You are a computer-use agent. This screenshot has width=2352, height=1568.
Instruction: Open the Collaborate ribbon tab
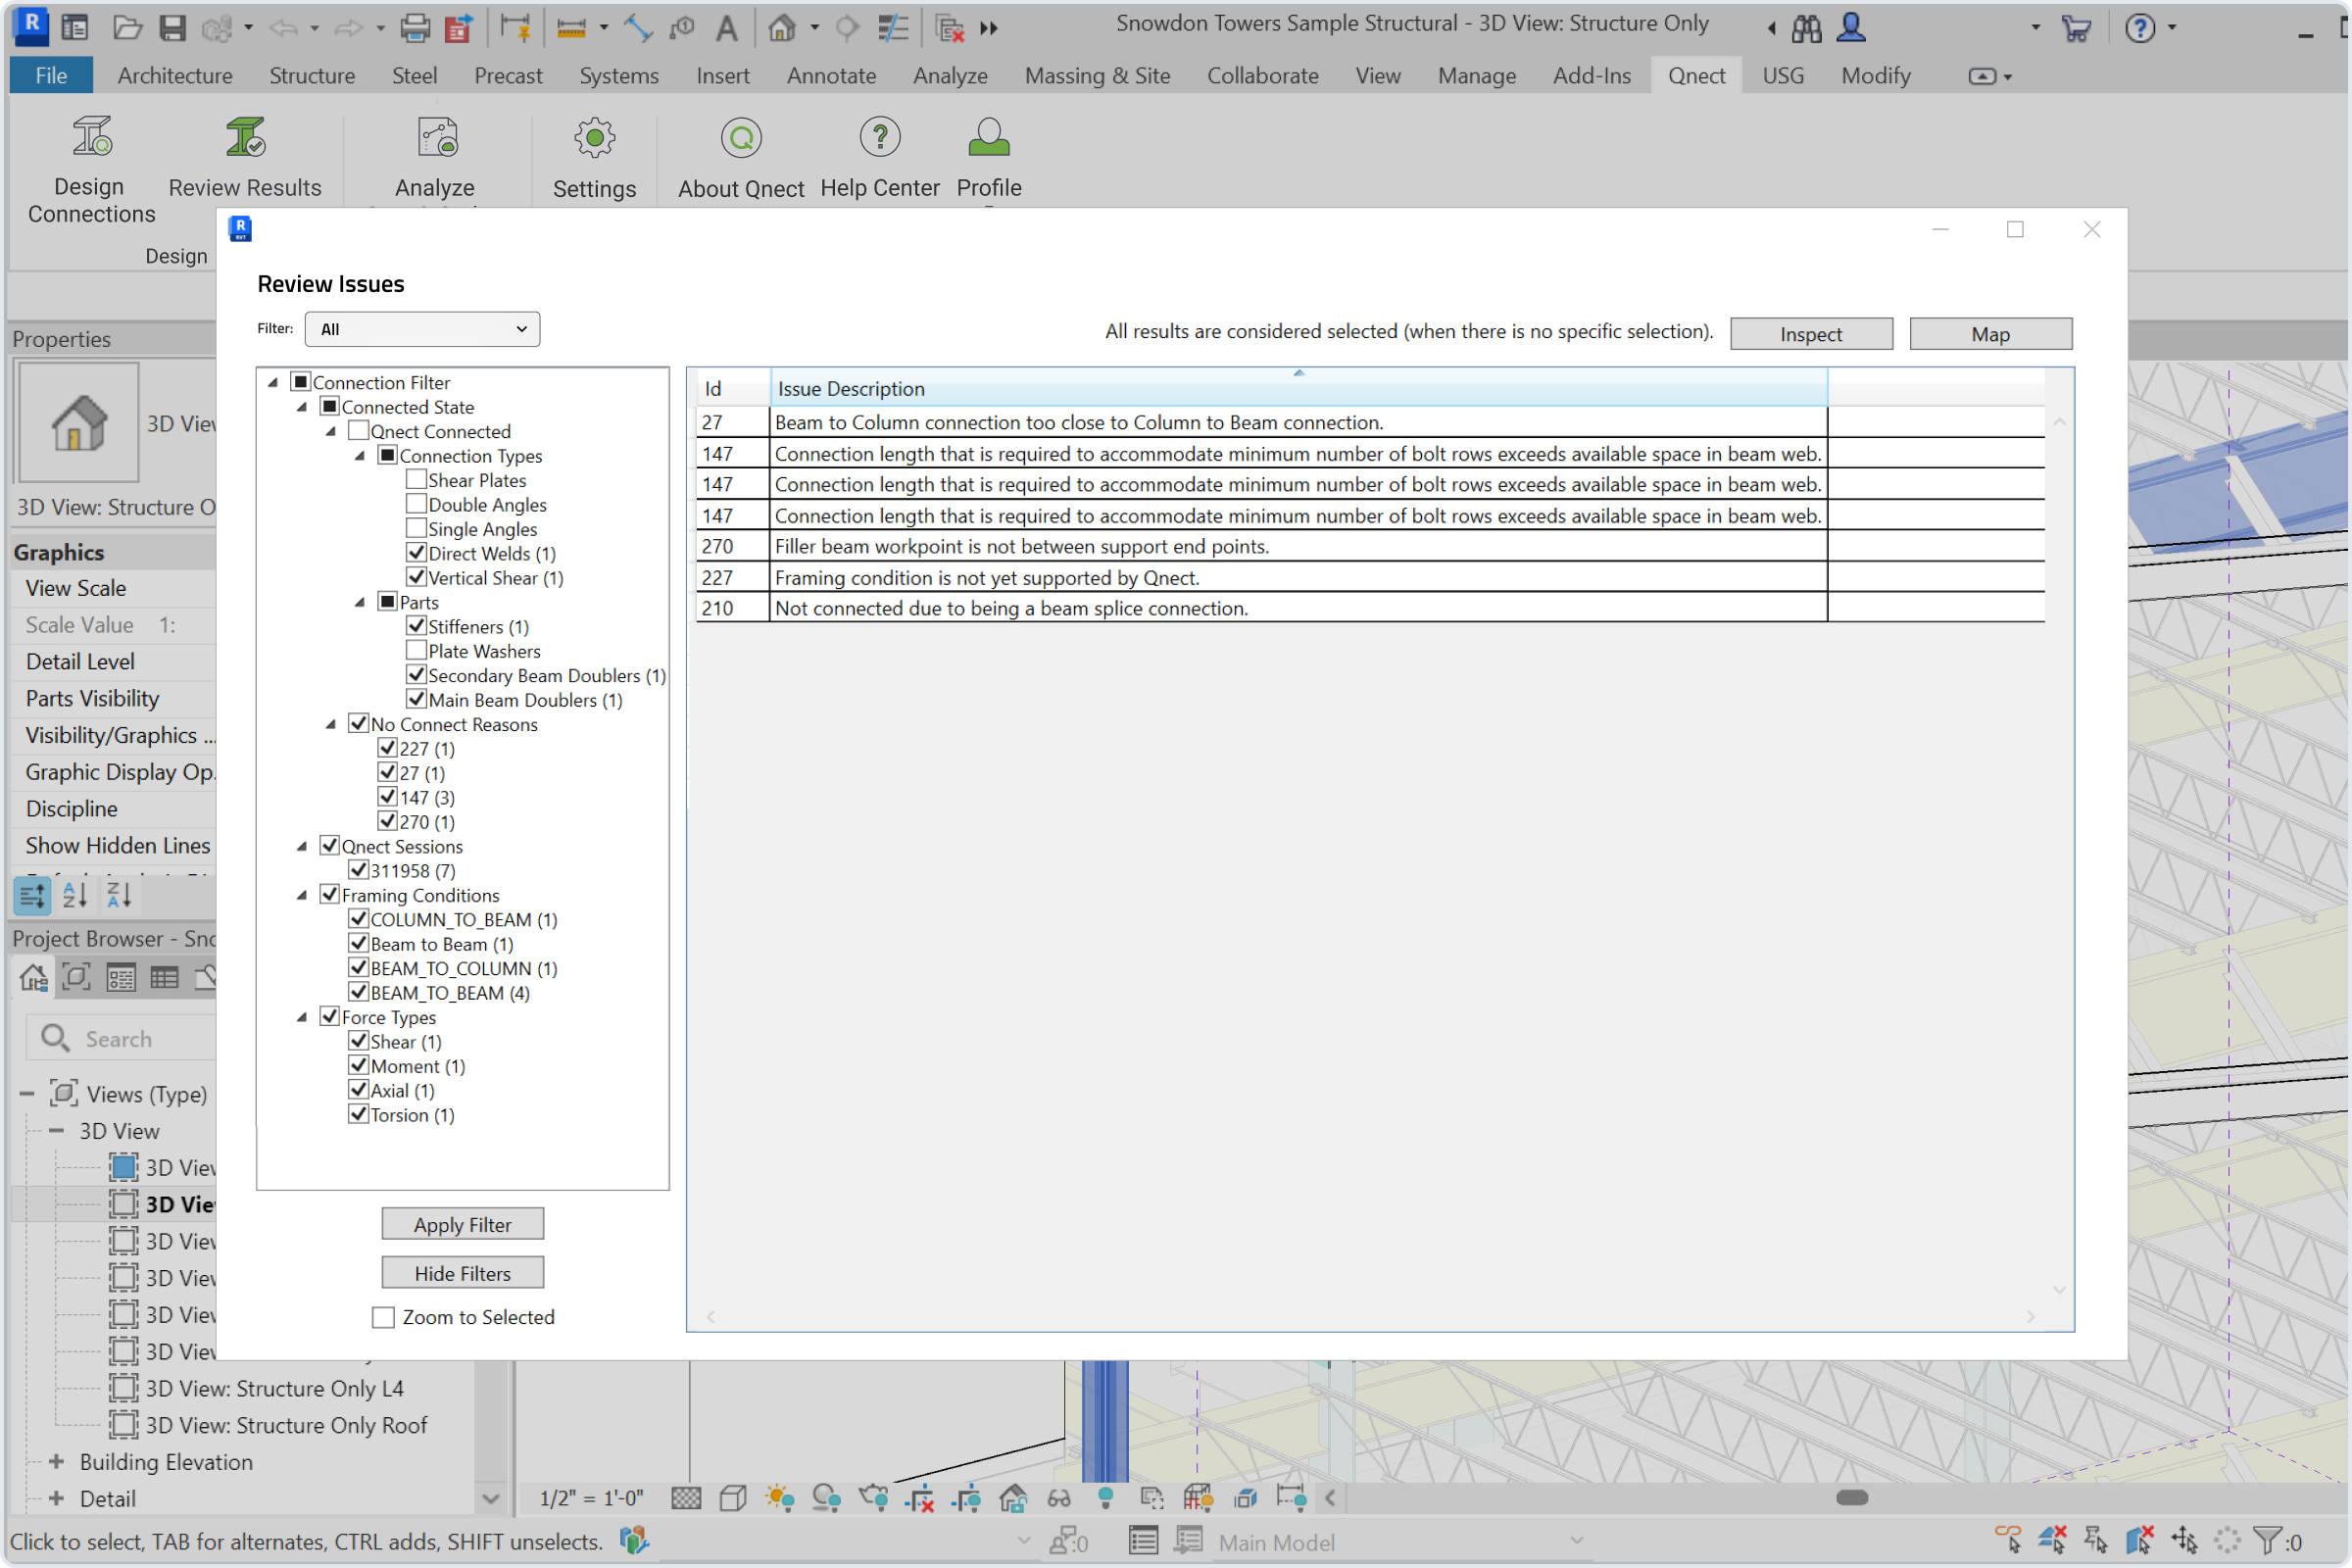pos(1262,76)
